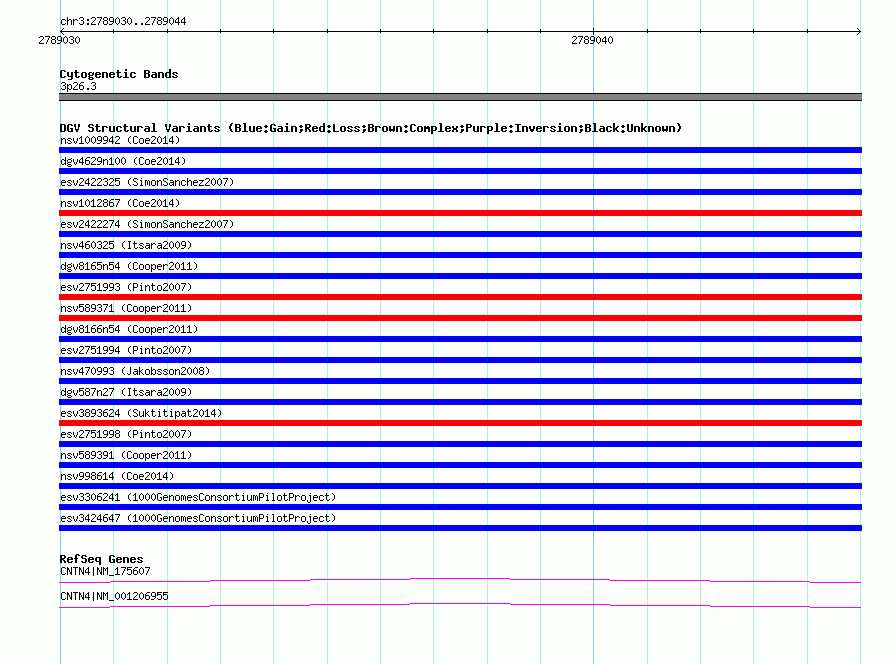Click the 3p26.3 band label

point(78,86)
